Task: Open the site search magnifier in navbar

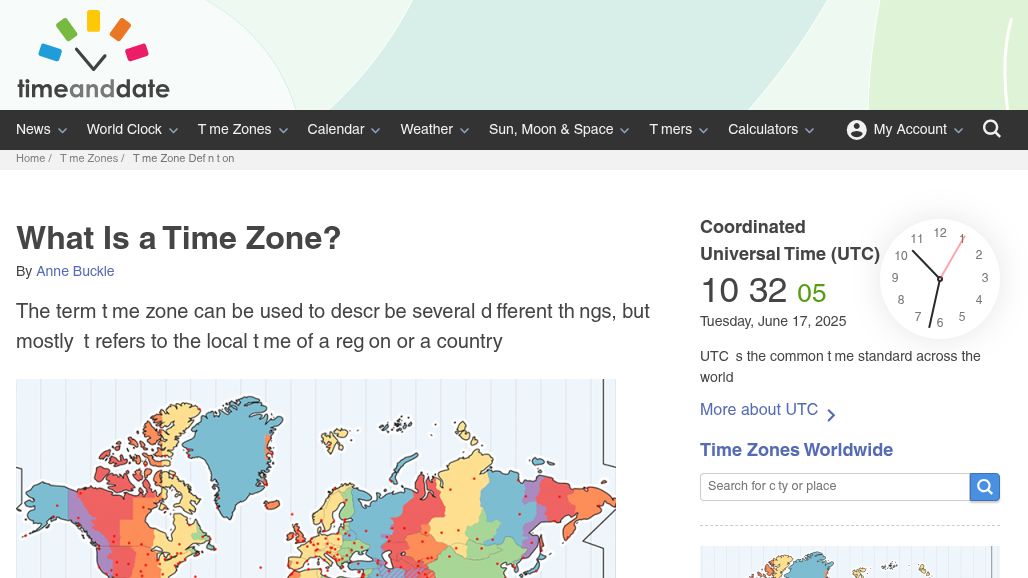Action: 991,129
